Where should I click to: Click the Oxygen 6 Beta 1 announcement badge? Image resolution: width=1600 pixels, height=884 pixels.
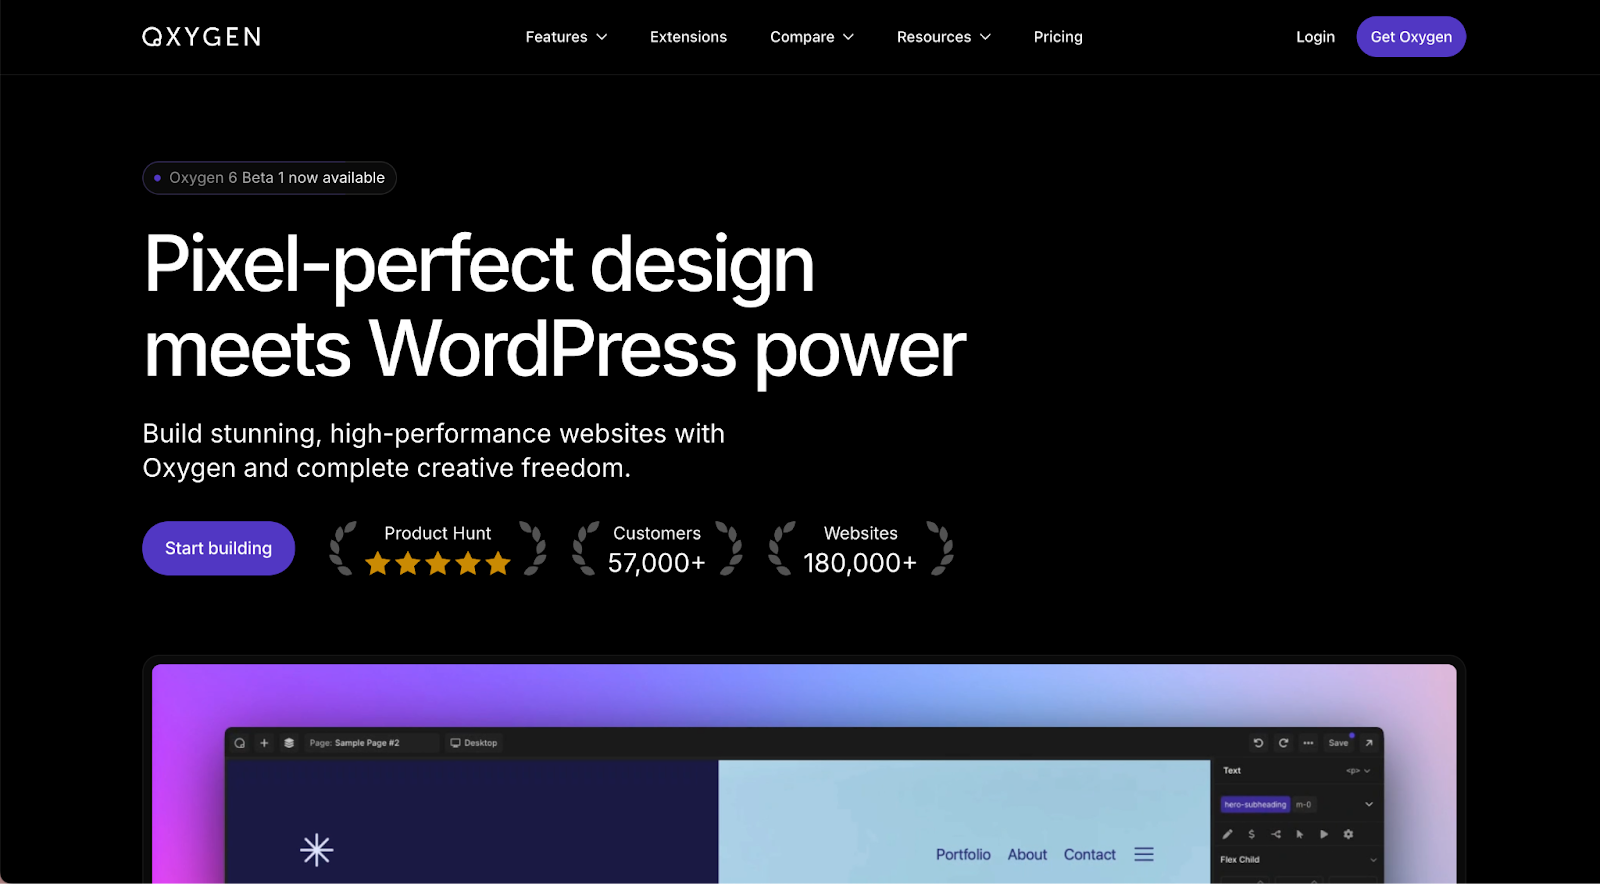270,178
